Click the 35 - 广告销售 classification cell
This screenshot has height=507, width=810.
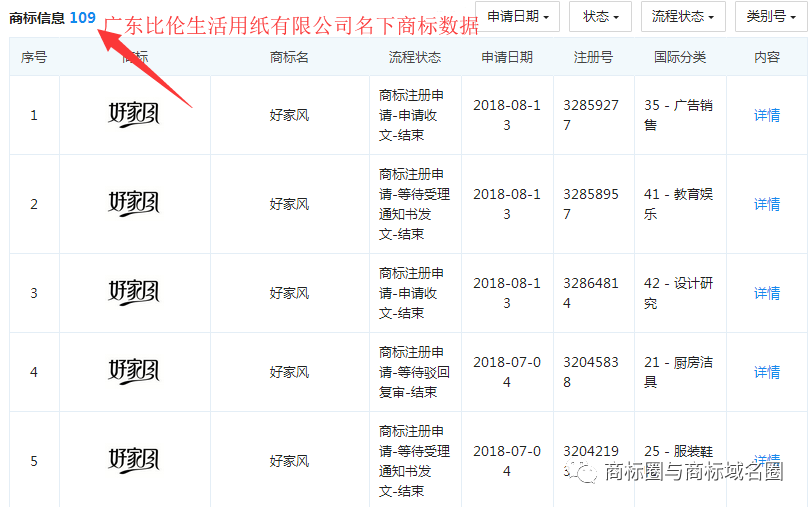(678, 115)
